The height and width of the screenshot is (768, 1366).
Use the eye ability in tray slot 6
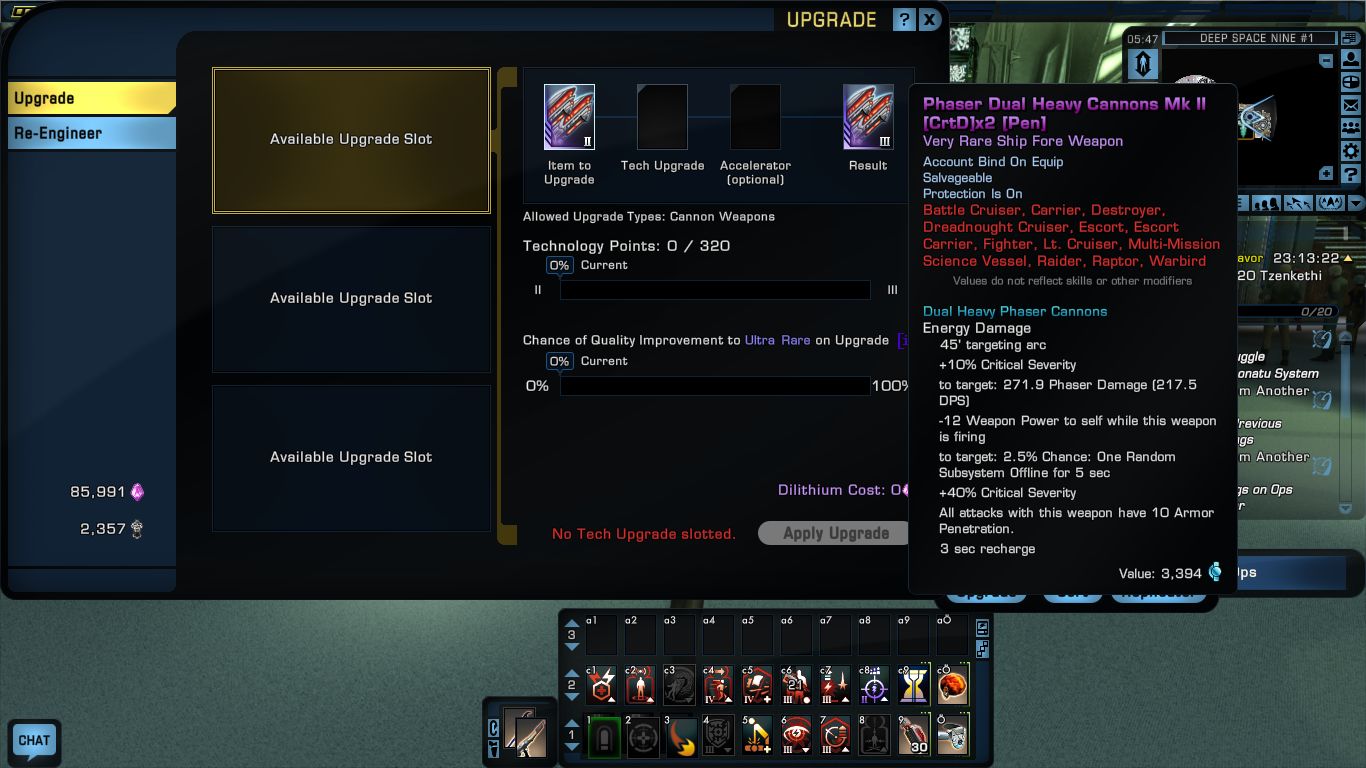click(x=796, y=735)
